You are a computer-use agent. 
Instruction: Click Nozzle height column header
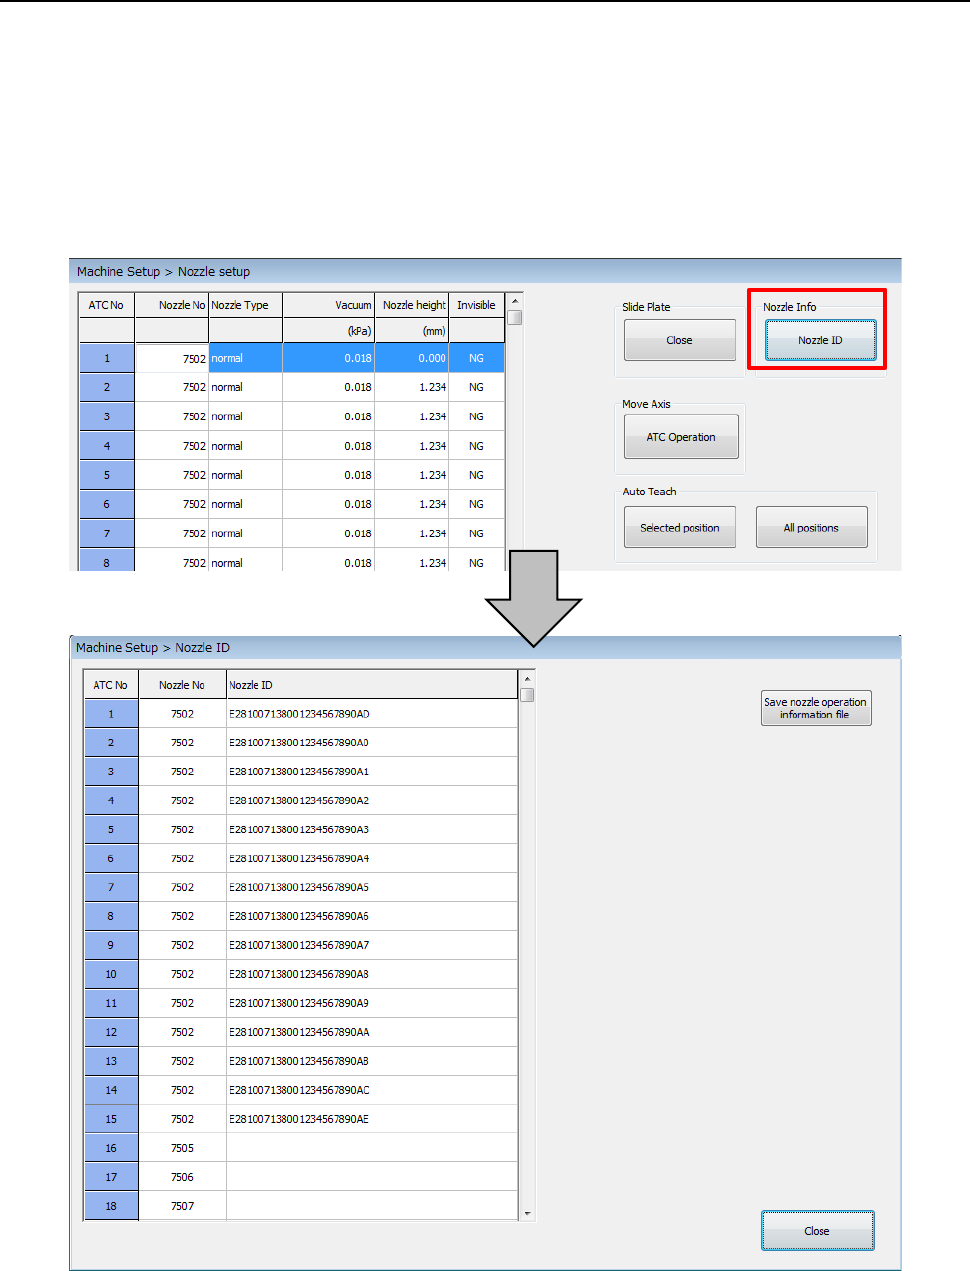coord(412,305)
